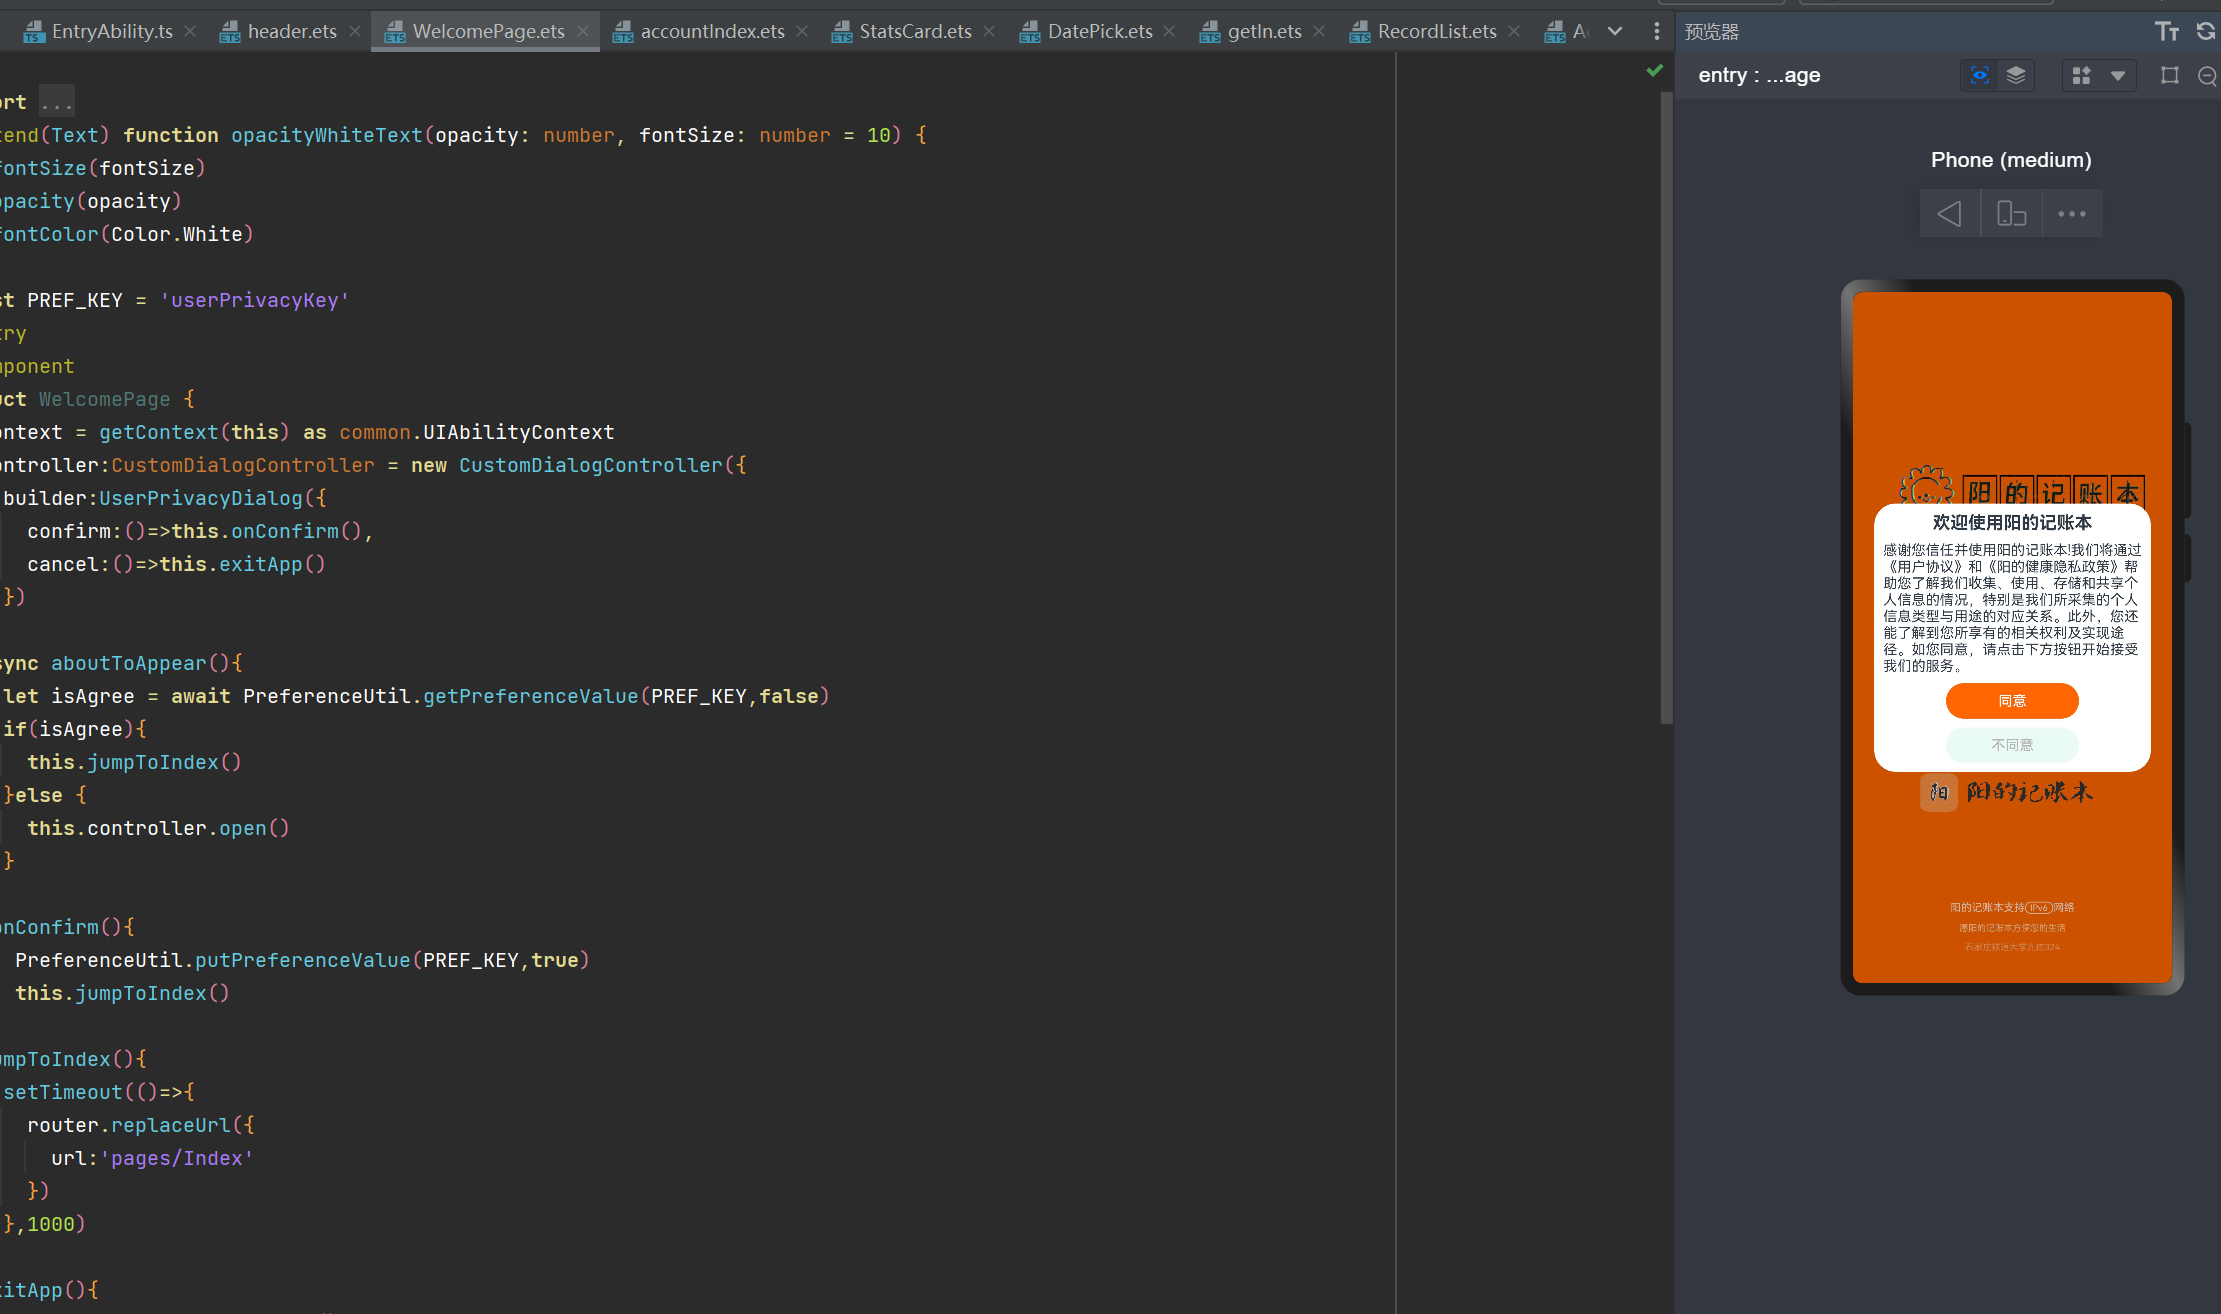The height and width of the screenshot is (1314, 2221).
Task: Open the RecordList.ets tab
Action: 1436,31
